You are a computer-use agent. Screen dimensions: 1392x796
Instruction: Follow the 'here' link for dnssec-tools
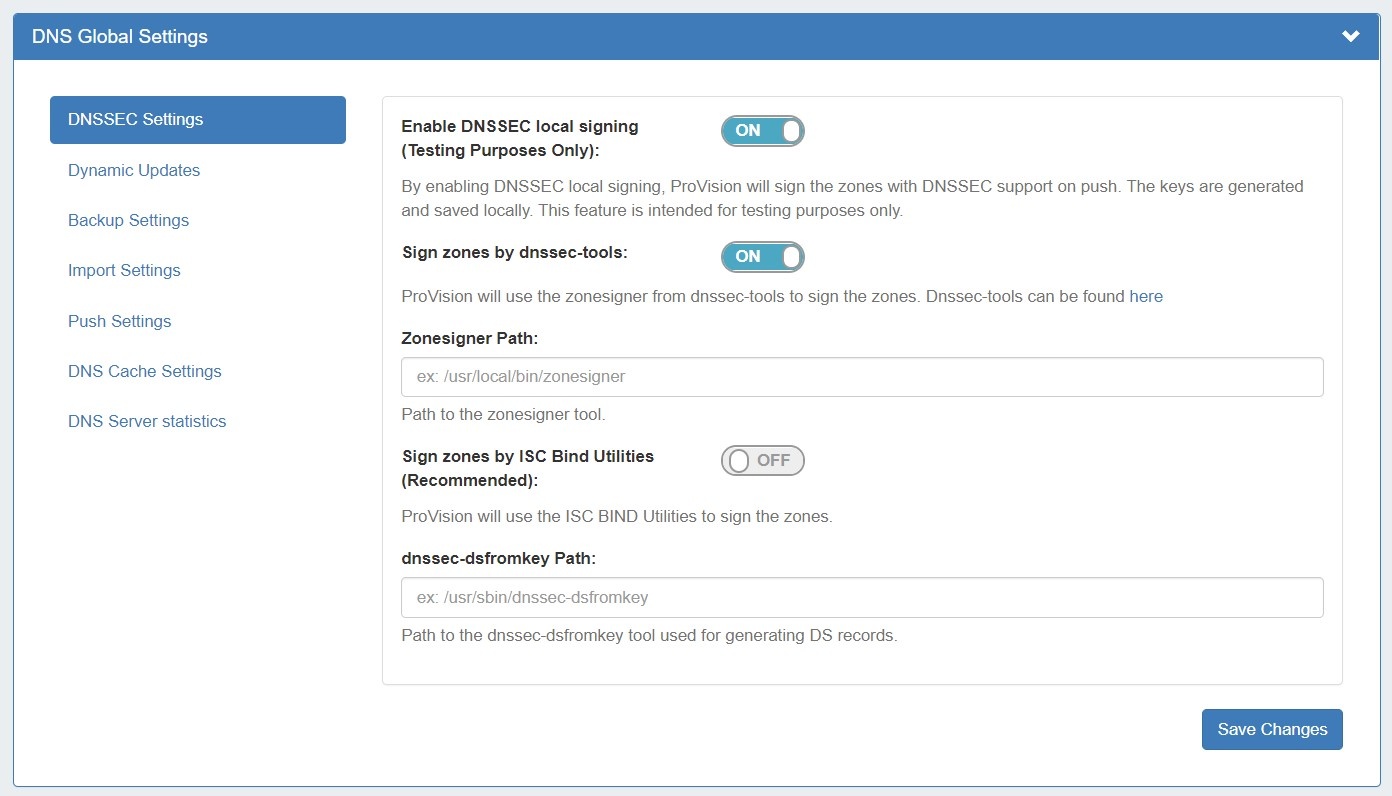[x=1145, y=296]
